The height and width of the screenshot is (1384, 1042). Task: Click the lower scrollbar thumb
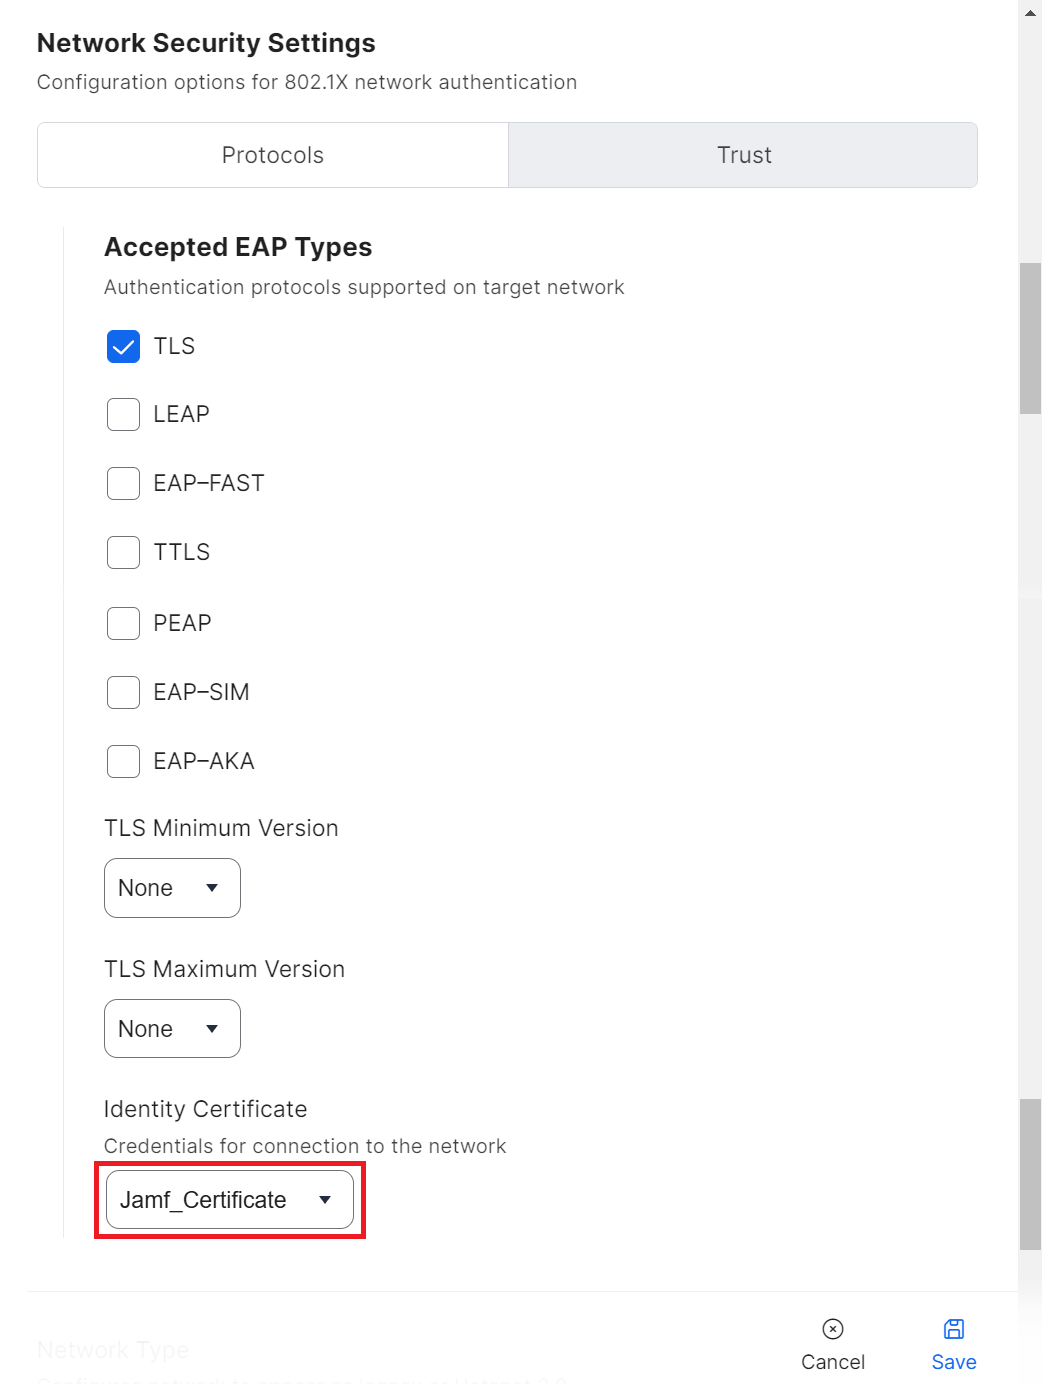point(1030,1174)
